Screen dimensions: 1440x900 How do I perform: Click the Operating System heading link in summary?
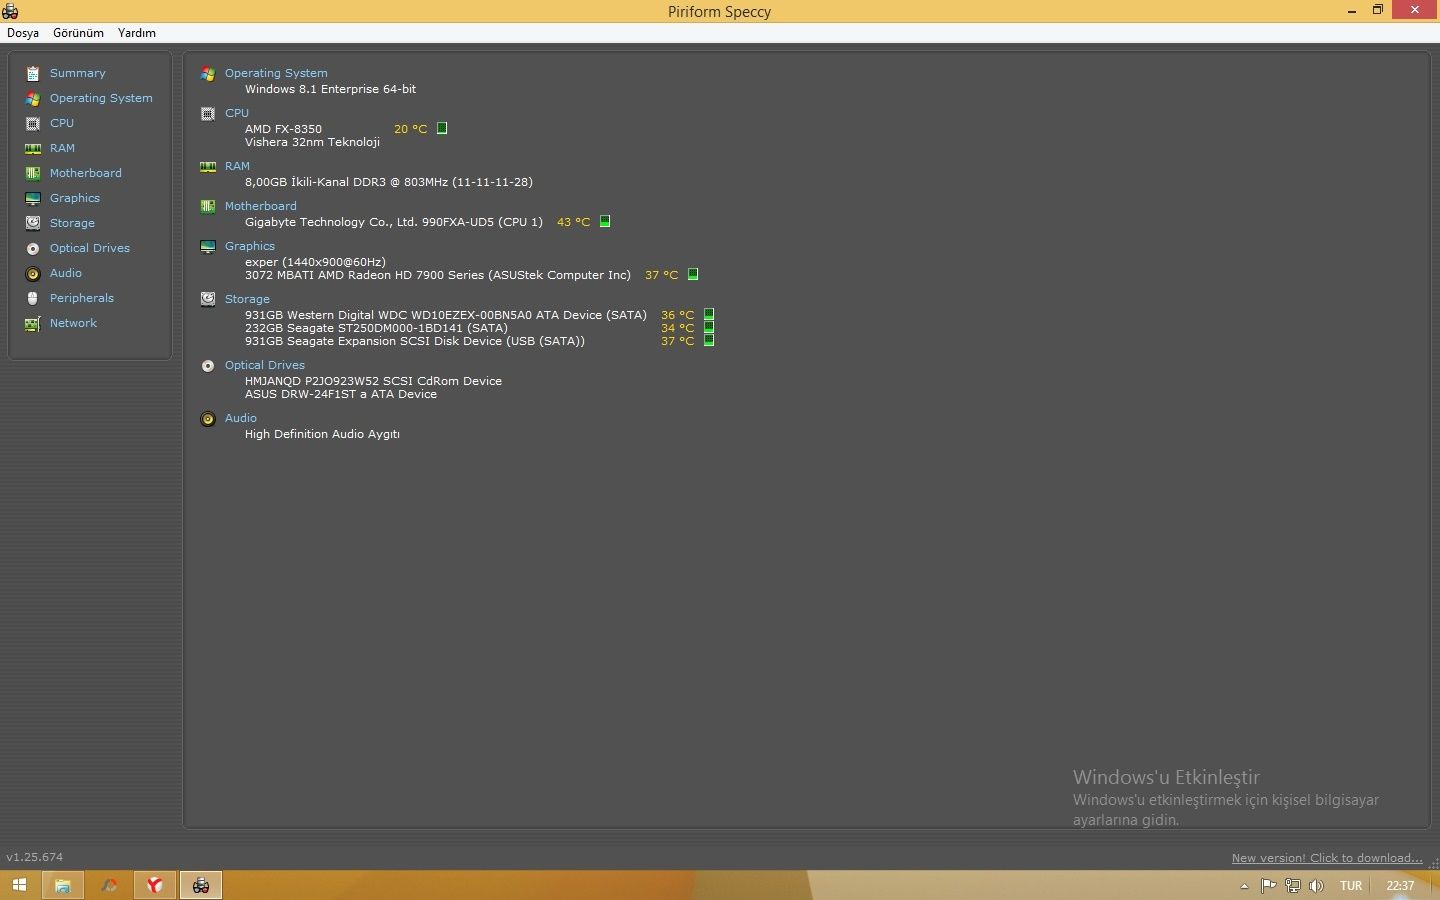pyautogui.click(x=276, y=73)
